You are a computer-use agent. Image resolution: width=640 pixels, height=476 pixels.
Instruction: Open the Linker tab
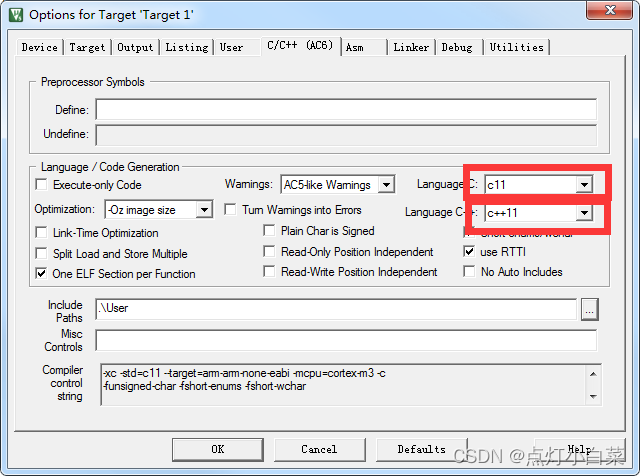point(411,47)
